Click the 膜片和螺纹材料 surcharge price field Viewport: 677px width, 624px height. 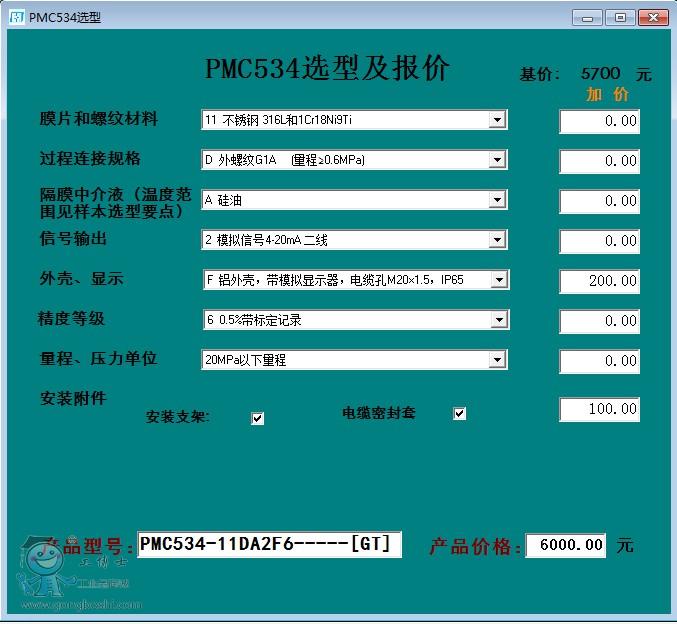pyautogui.click(x=599, y=121)
